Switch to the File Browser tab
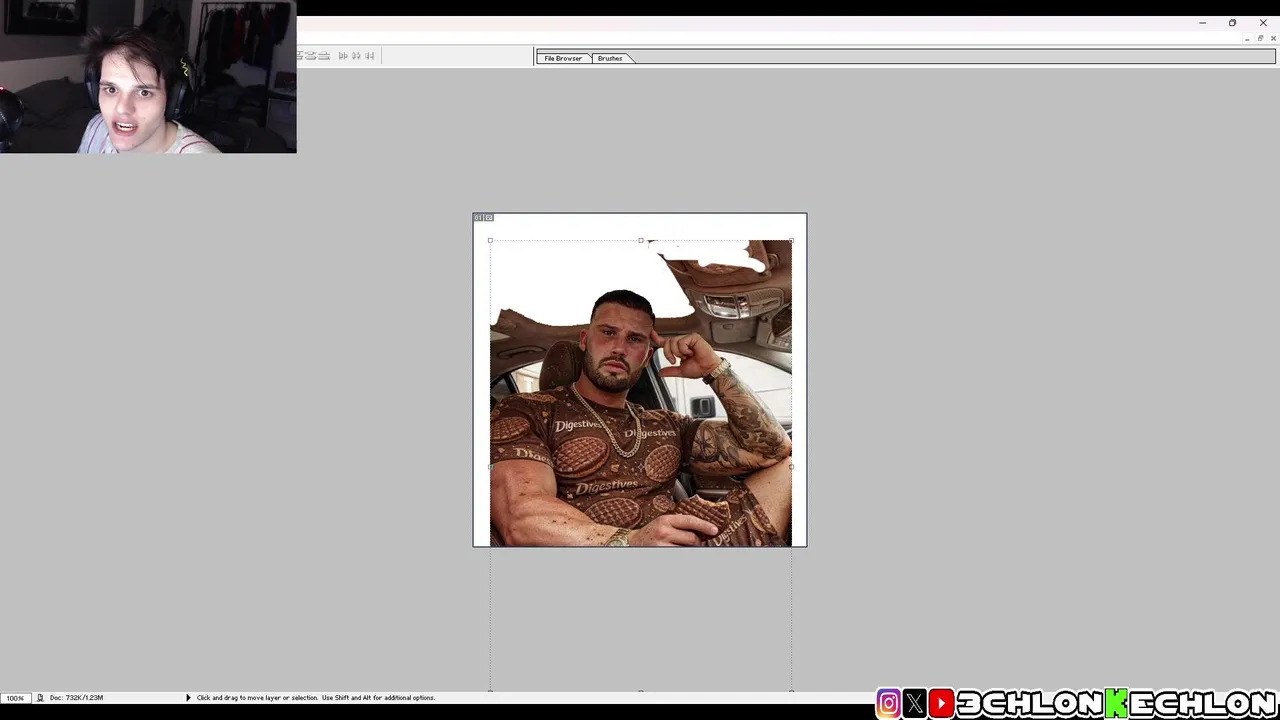The image size is (1280, 720). [563, 58]
